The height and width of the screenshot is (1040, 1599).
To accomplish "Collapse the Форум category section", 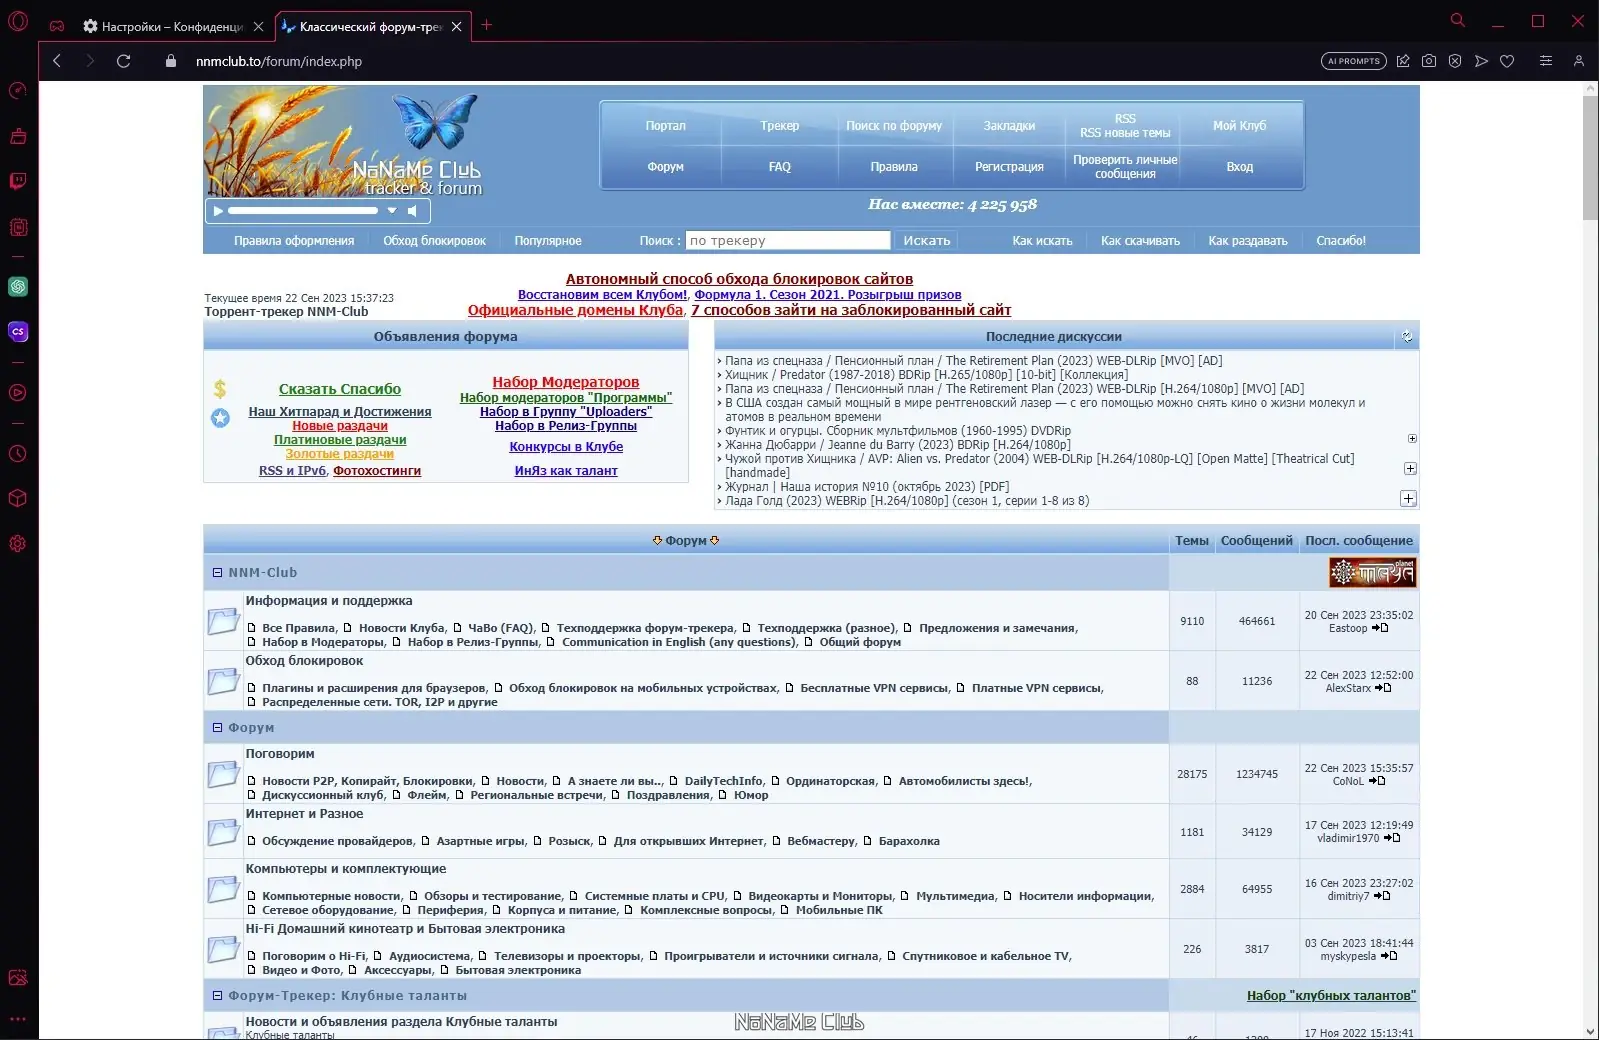I will [217, 728].
